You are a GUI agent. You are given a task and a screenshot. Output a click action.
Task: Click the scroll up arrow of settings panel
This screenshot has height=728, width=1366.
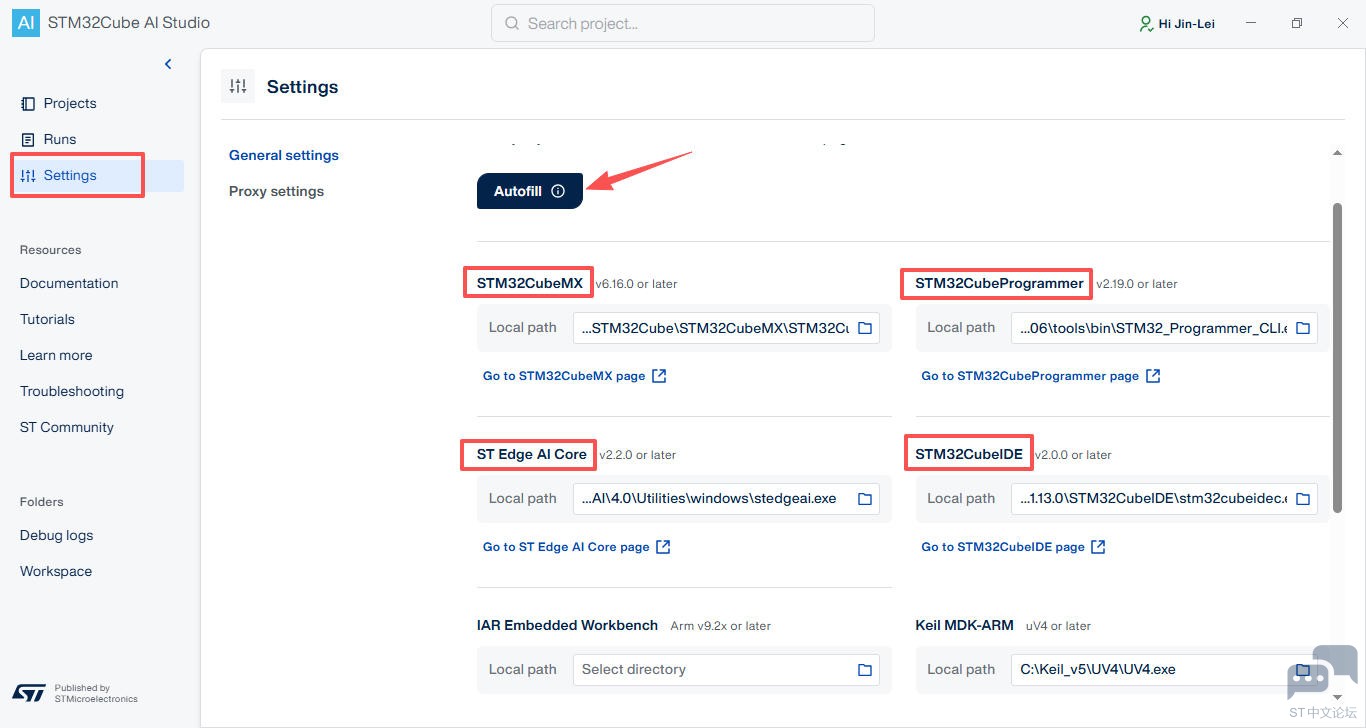point(1338,153)
